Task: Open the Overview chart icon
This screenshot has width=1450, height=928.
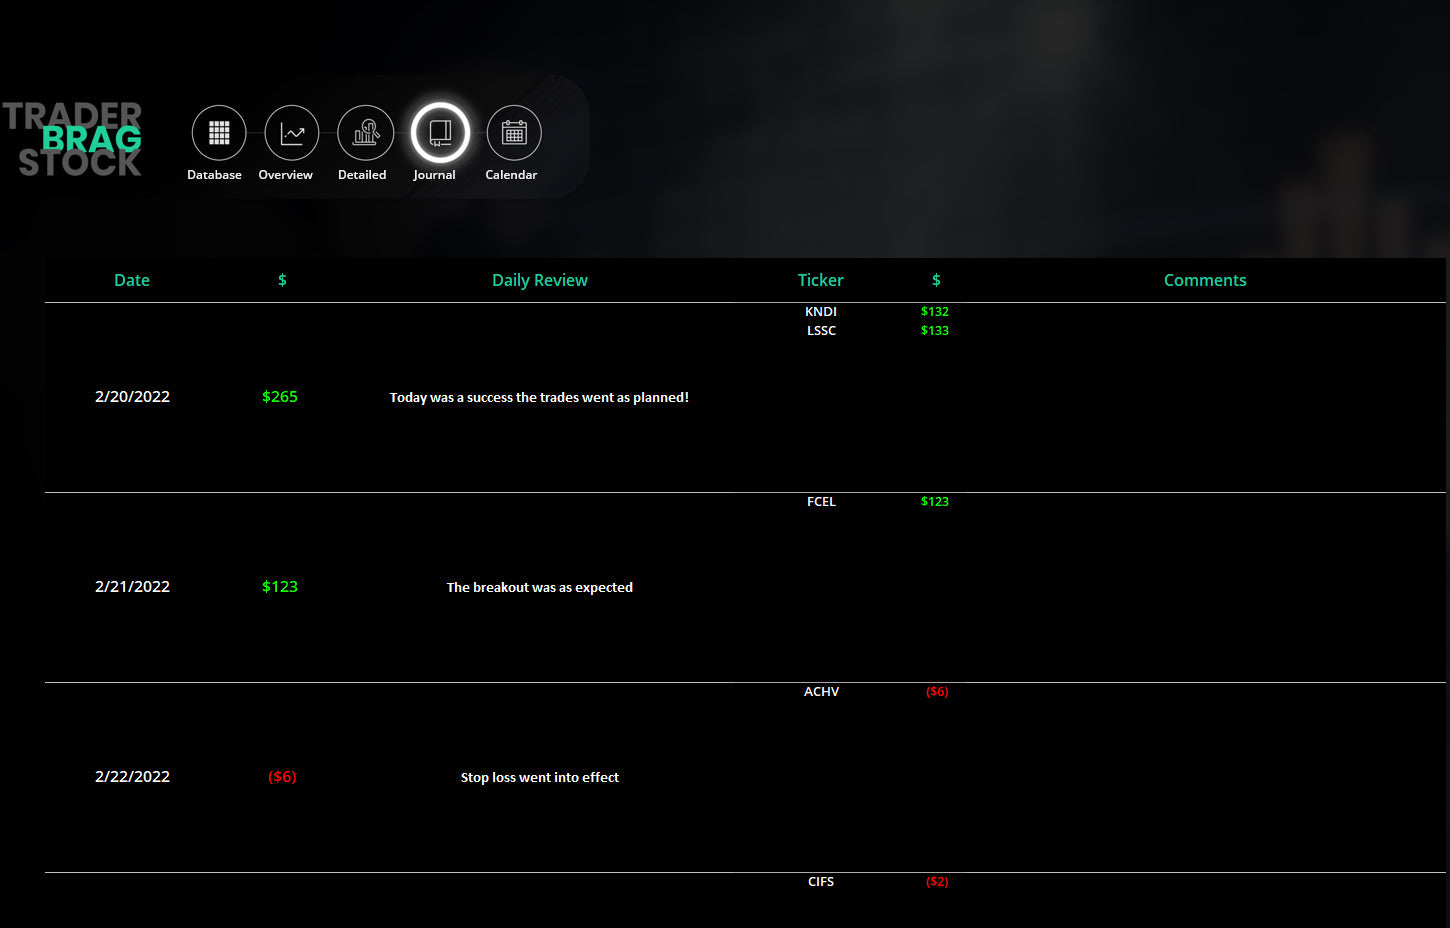Action: (291, 133)
